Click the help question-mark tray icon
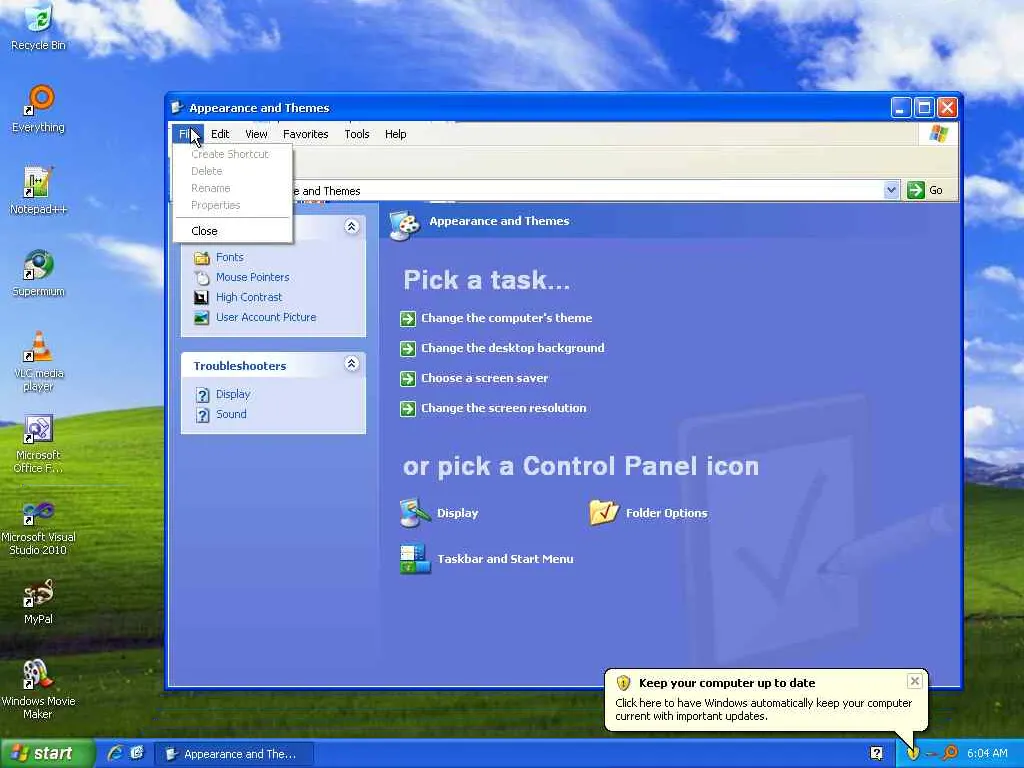Viewport: 1024px width, 768px height. pyautogui.click(x=877, y=753)
